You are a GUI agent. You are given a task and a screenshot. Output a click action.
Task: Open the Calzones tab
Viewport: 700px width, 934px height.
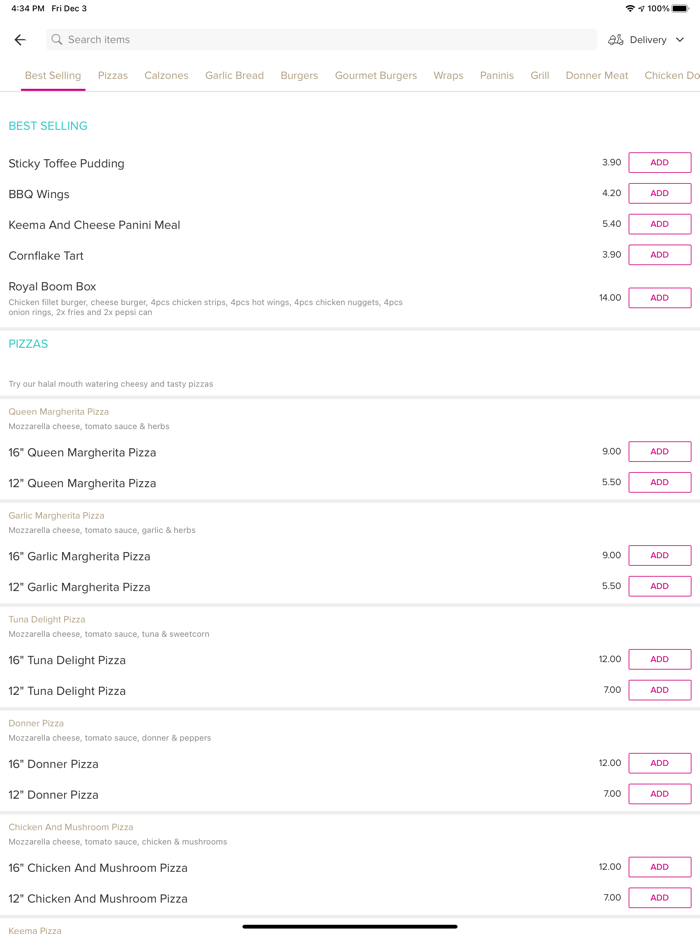pyautogui.click(x=166, y=76)
